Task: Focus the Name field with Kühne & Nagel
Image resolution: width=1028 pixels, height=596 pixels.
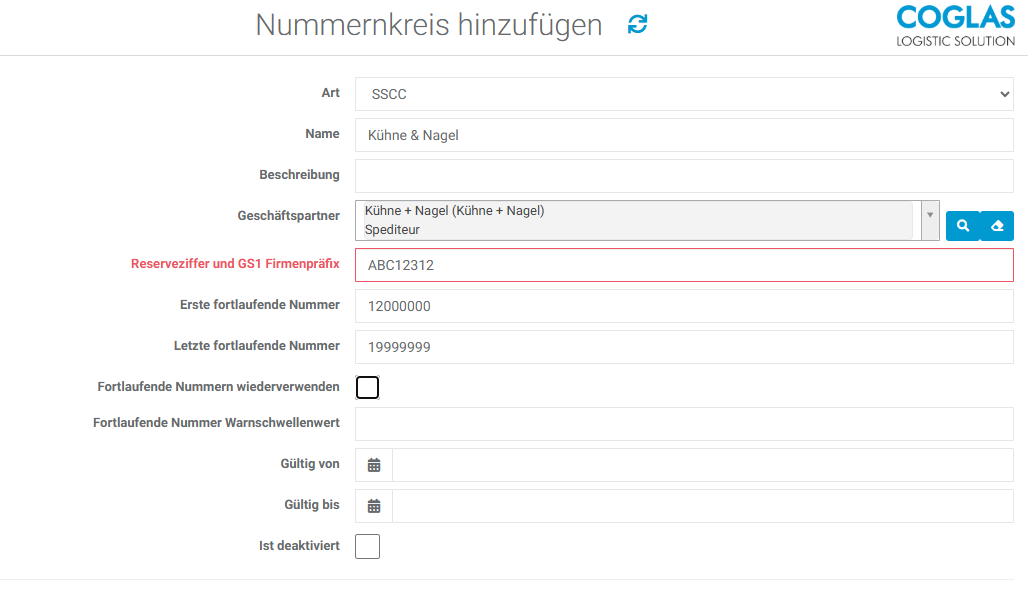Action: [684, 135]
